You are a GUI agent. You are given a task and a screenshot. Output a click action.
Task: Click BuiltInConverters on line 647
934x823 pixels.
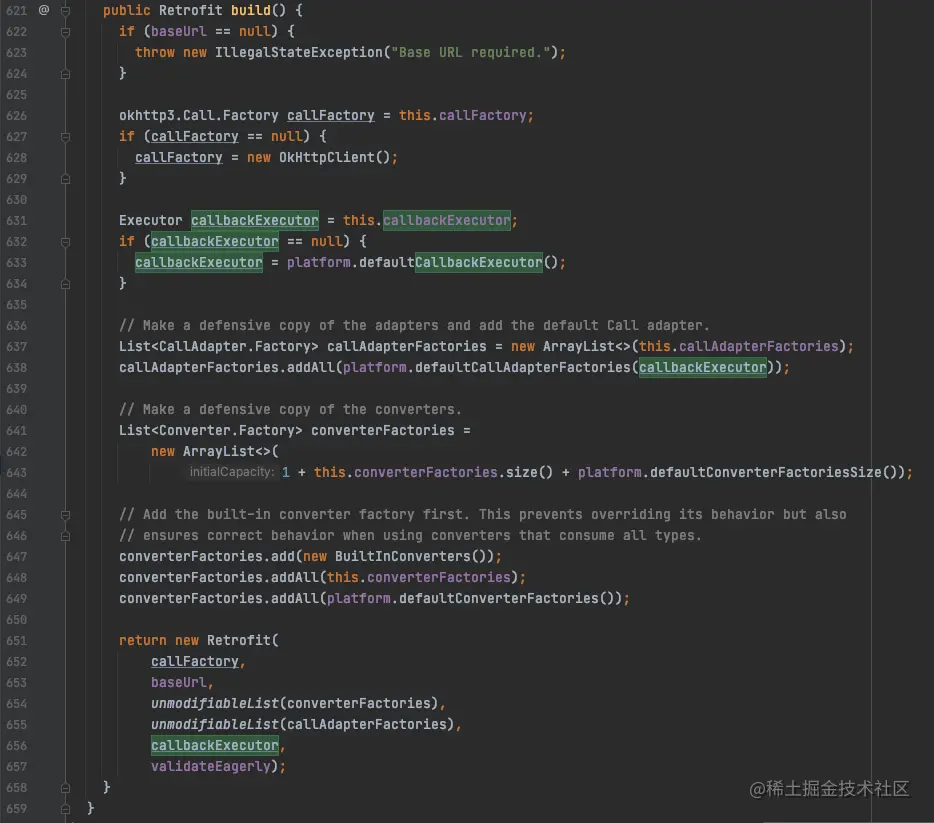pyautogui.click(x=403, y=556)
